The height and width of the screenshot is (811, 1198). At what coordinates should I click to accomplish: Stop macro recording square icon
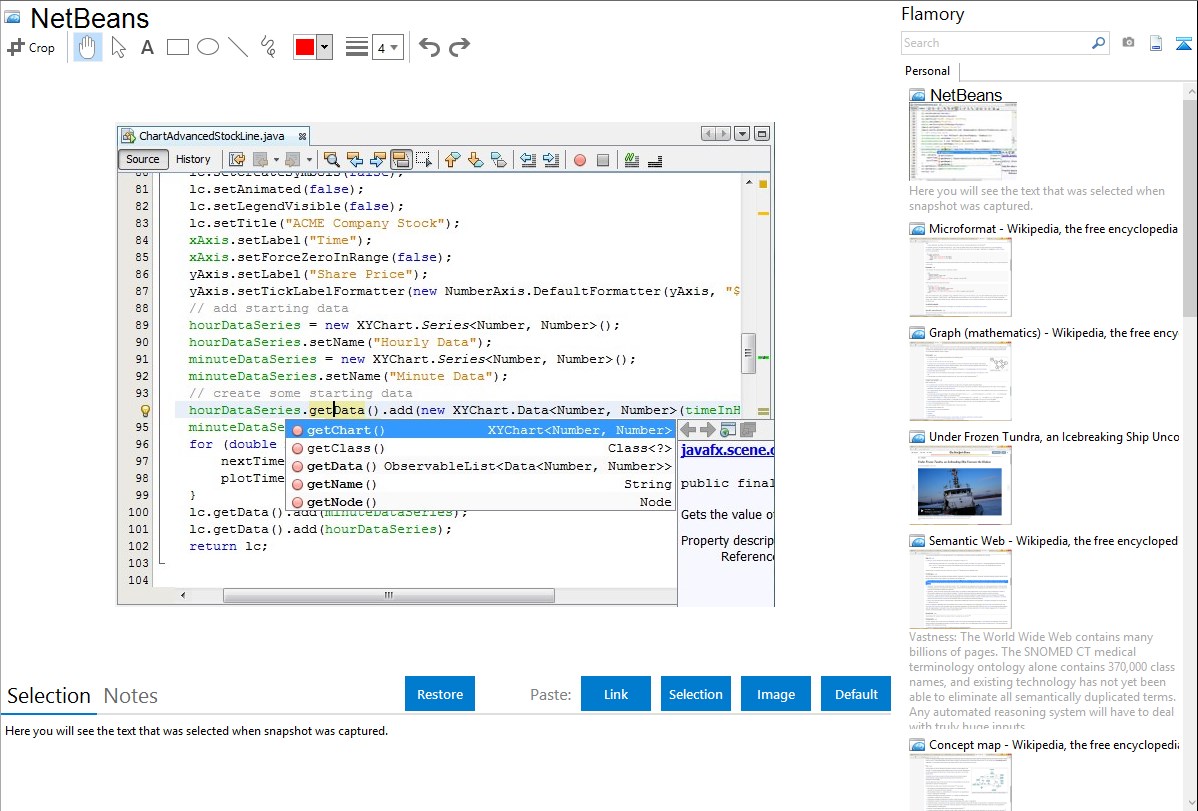pos(603,160)
